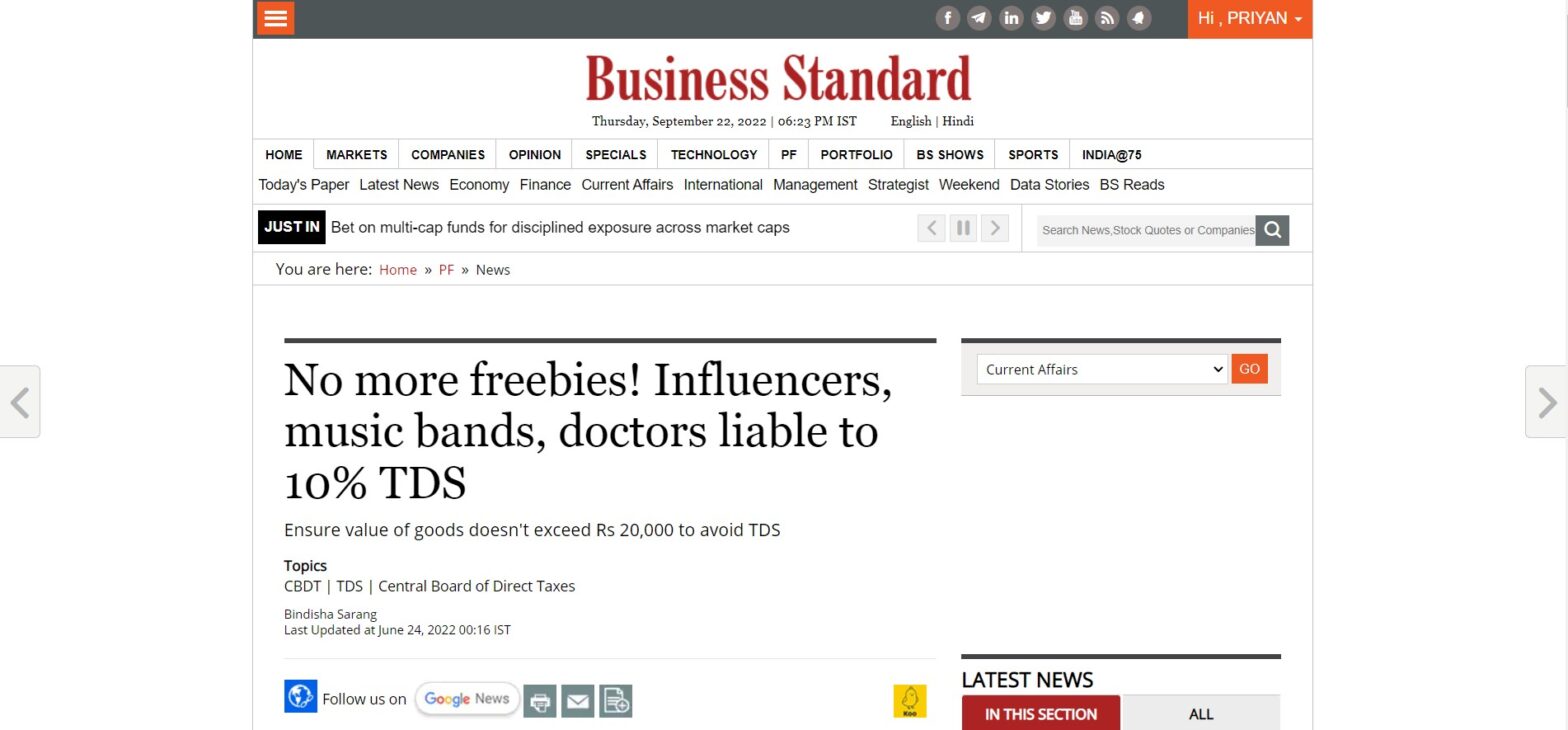Image resolution: width=1568 pixels, height=730 pixels.
Task: Focus the Search News, Stock Quotes field
Action: tap(1146, 230)
